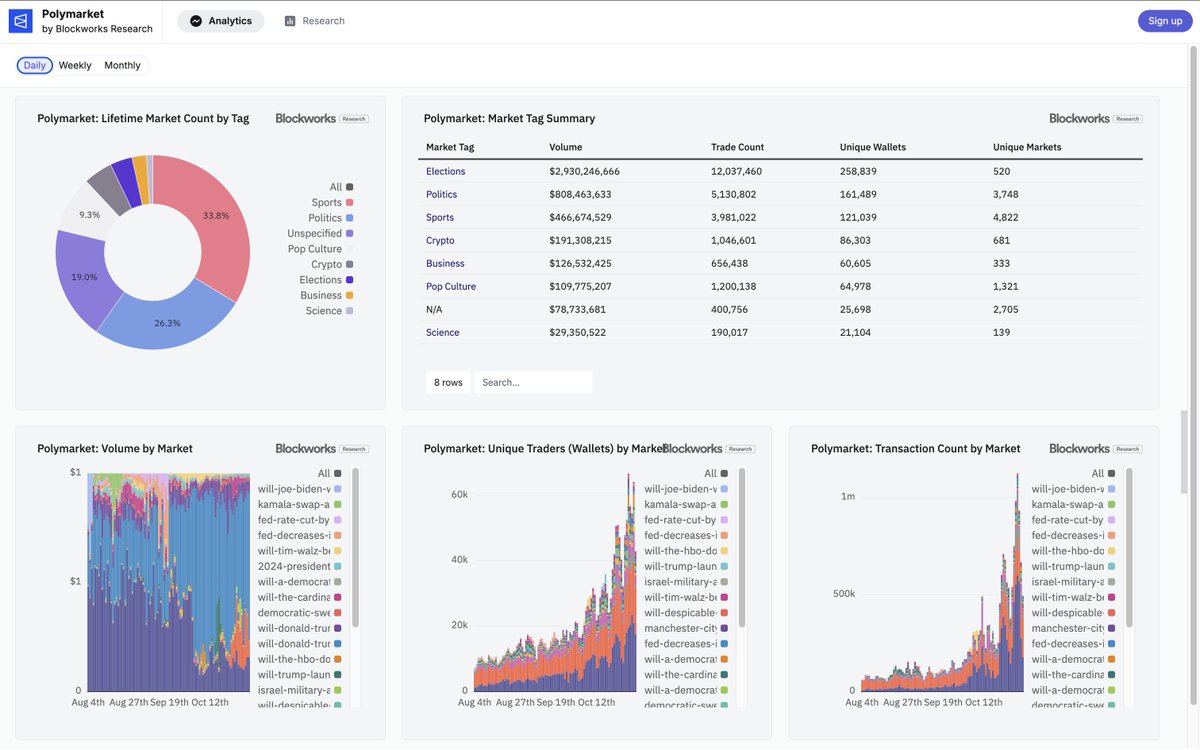Image resolution: width=1200 pixels, height=750 pixels.
Task: Click the Unique Traders legend scrollbar
Action: click(x=741, y=548)
